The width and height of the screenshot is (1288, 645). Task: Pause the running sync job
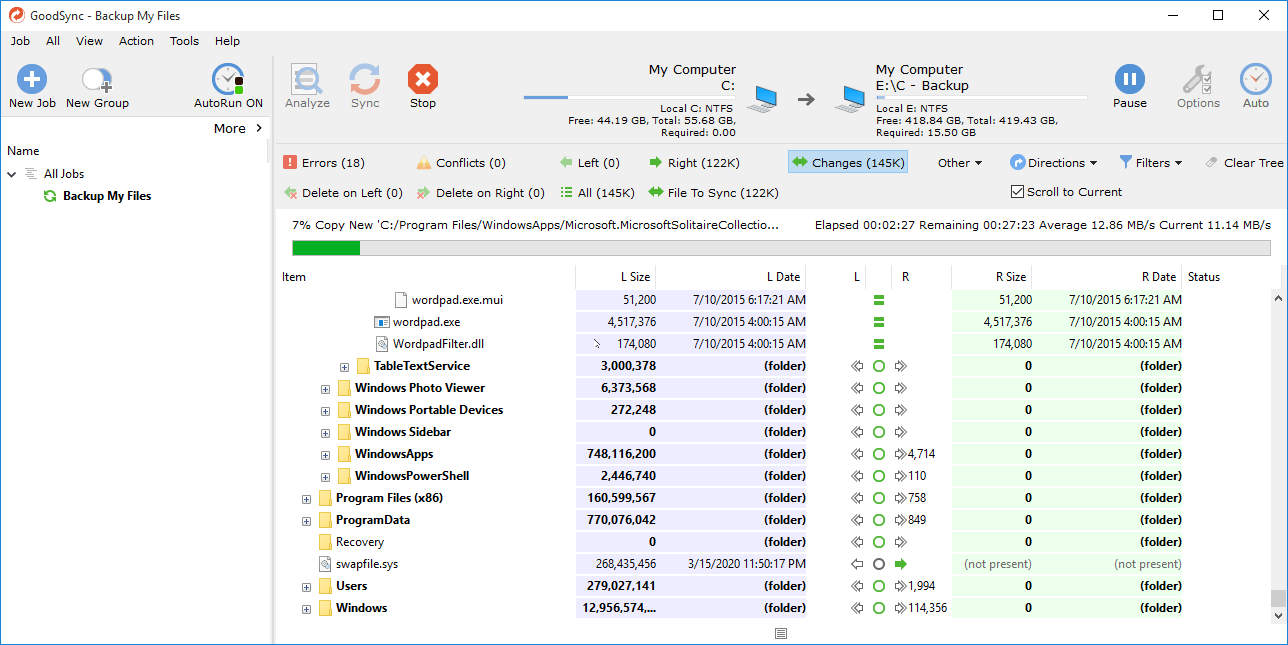[x=1129, y=80]
